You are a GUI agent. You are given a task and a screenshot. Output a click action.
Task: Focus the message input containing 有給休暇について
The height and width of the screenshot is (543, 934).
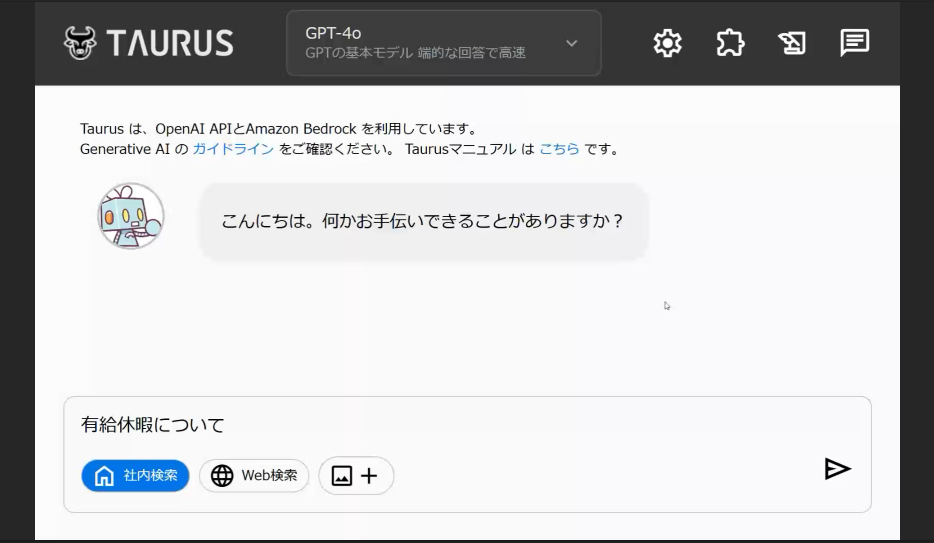(x=467, y=425)
